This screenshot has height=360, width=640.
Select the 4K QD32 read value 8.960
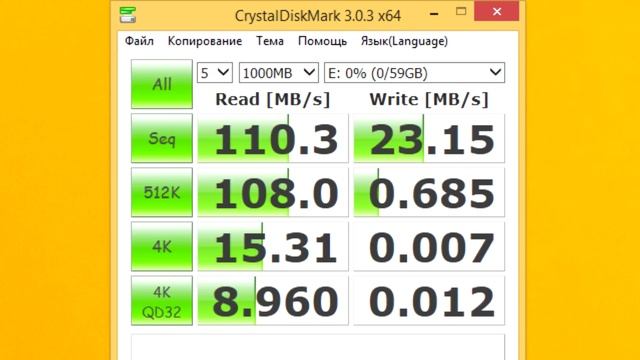273,301
